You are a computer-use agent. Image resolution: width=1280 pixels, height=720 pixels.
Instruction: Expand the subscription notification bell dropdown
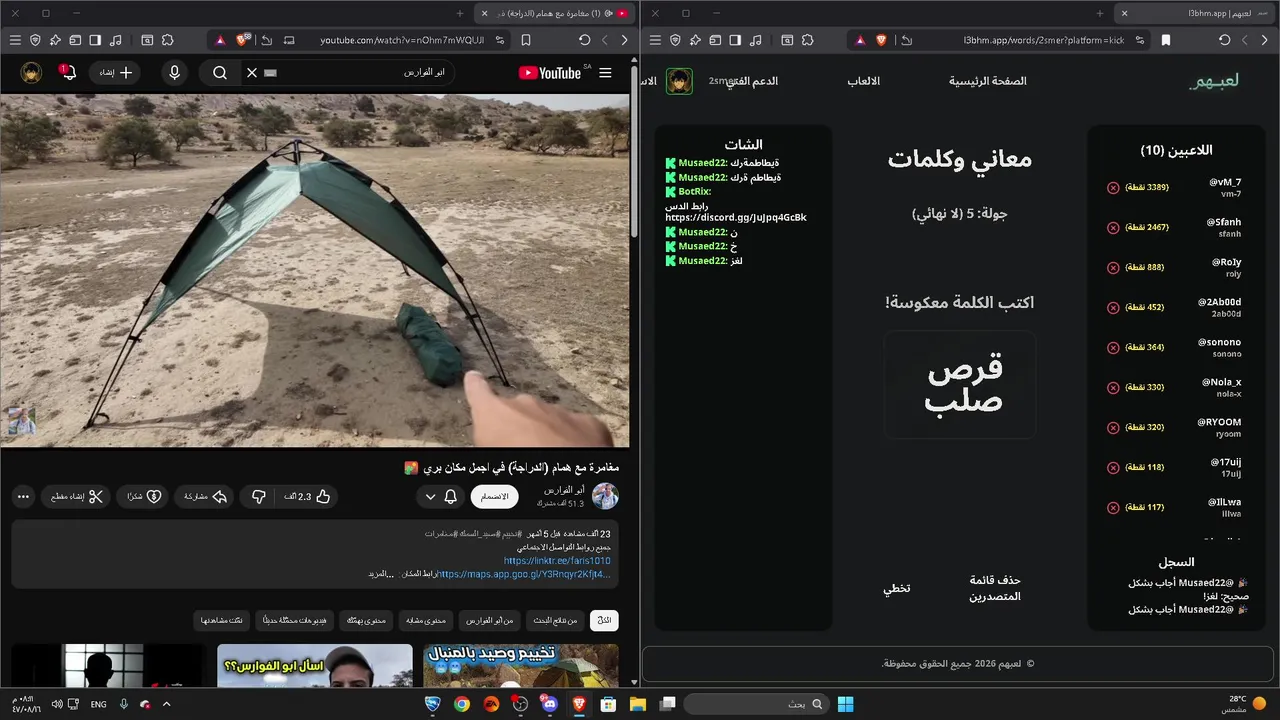tap(440, 496)
